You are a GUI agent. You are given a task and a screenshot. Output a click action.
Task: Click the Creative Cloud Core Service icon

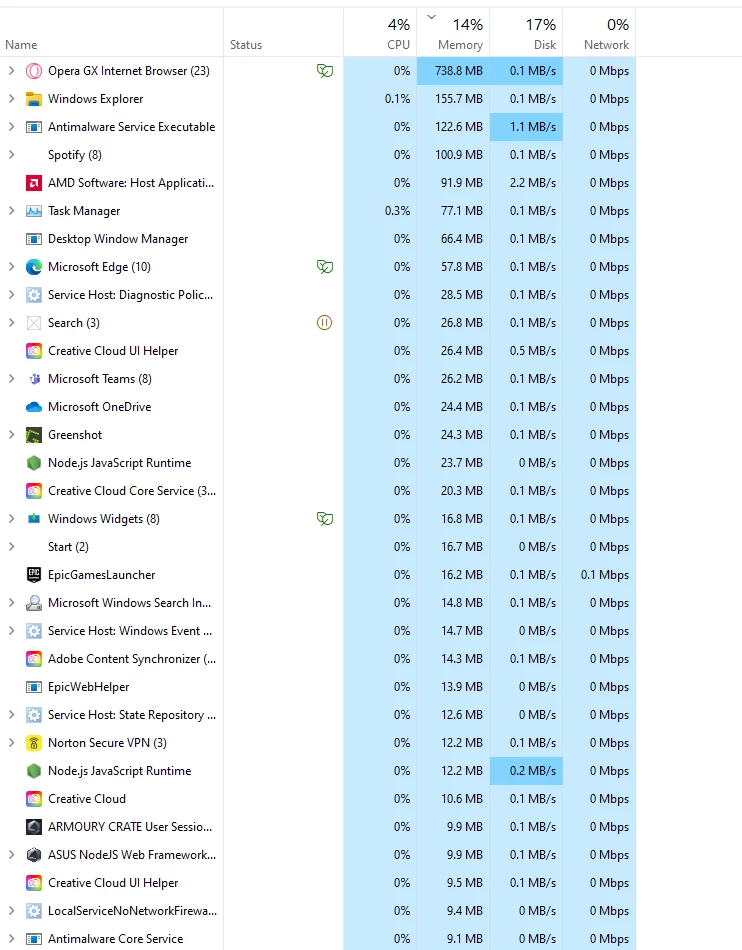tap(34, 491)
